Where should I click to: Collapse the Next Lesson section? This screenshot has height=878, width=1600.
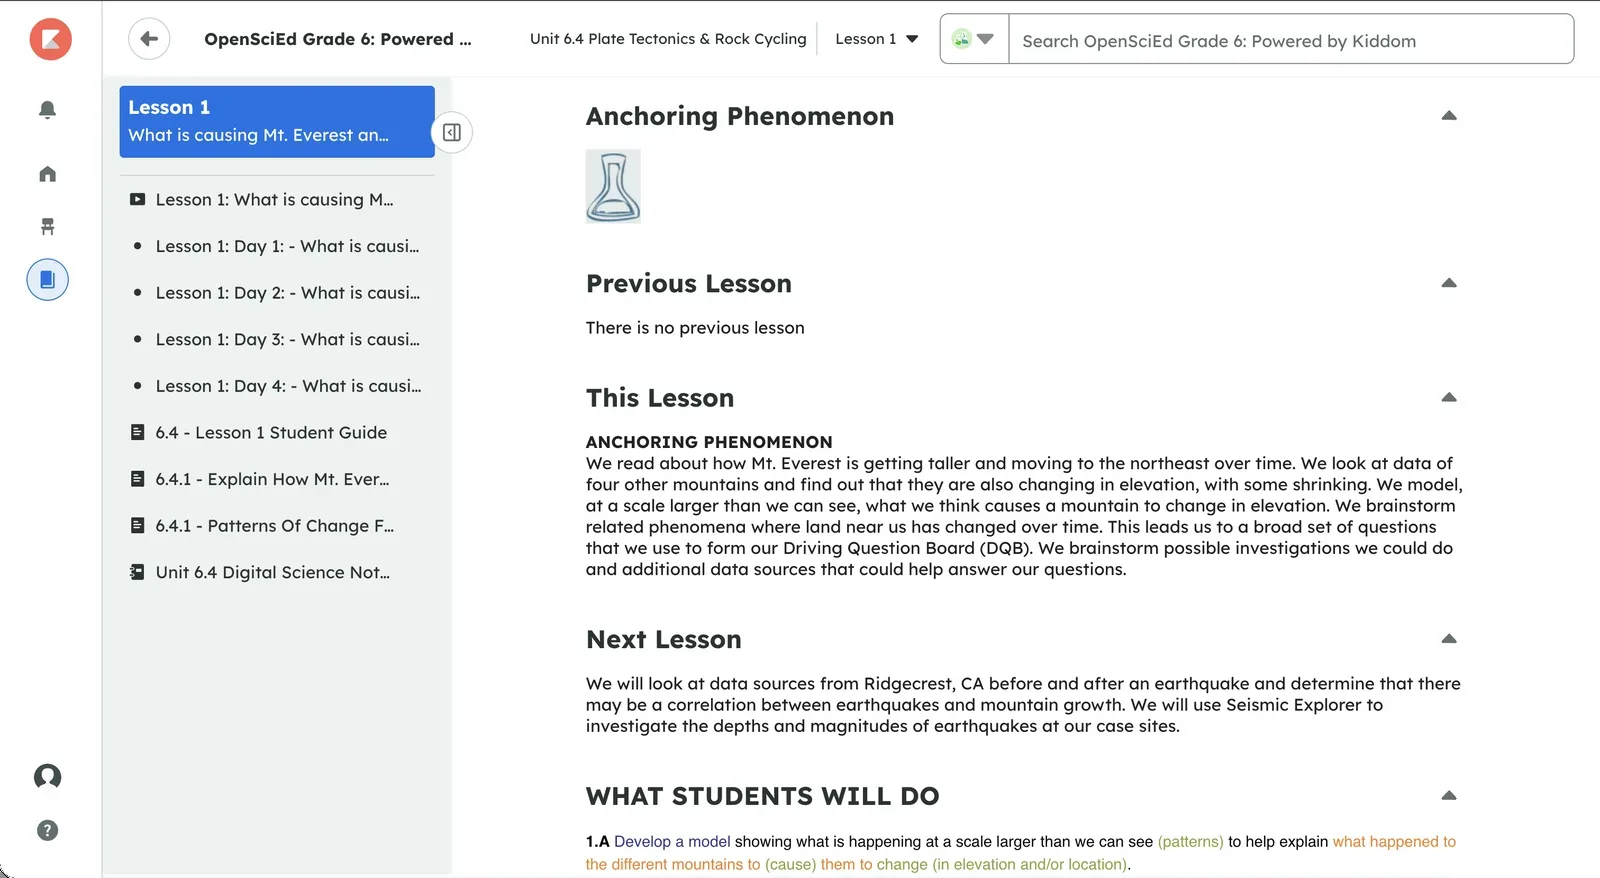tap(1449, 639)
